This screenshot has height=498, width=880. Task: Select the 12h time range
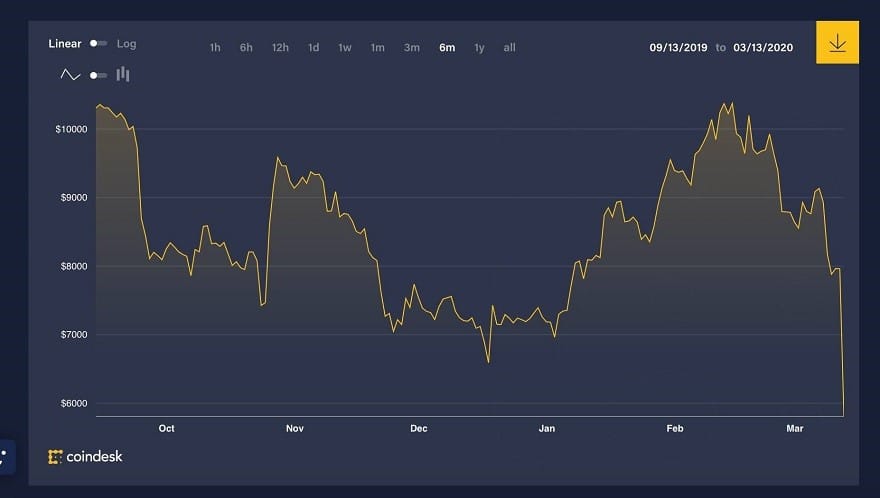(280, 48)
